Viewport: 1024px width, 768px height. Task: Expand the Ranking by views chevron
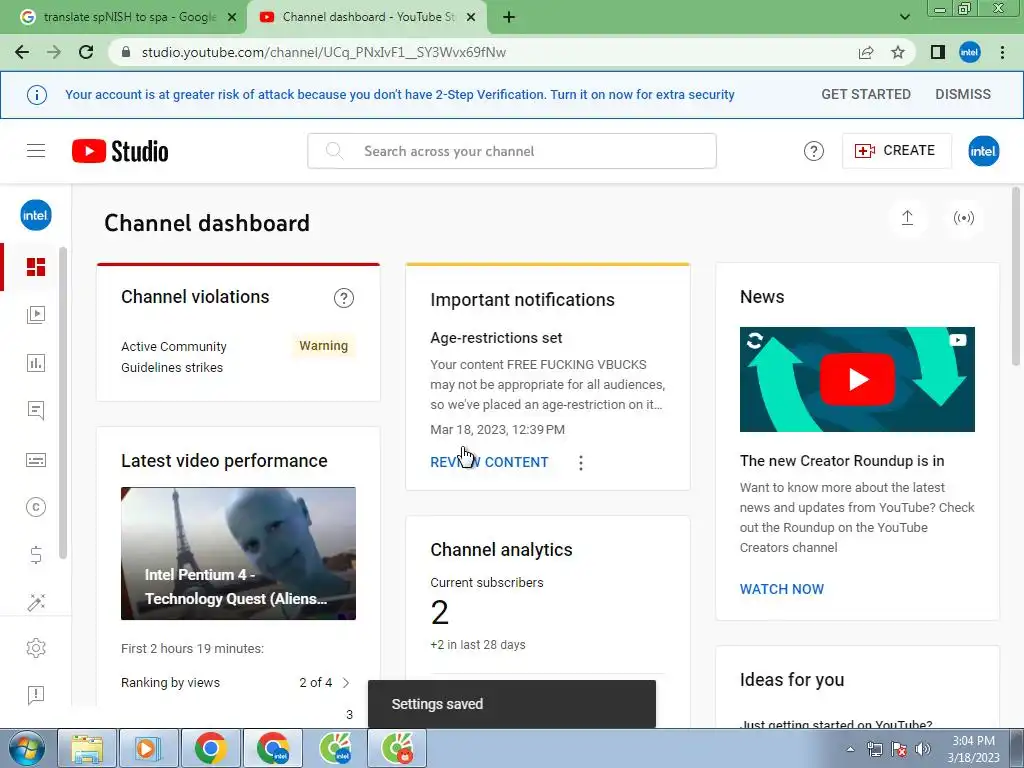tap(346, 682)
